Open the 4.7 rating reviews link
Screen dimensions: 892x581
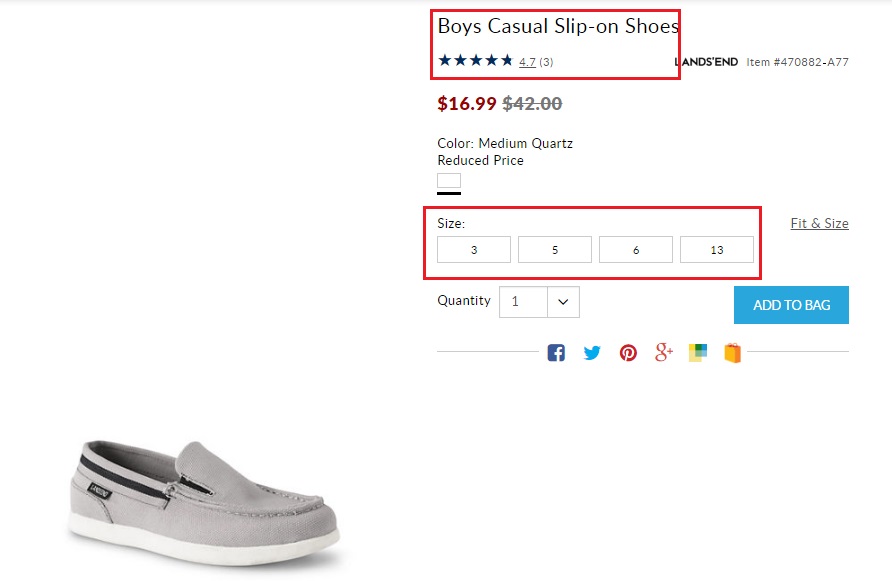point(527,62)
